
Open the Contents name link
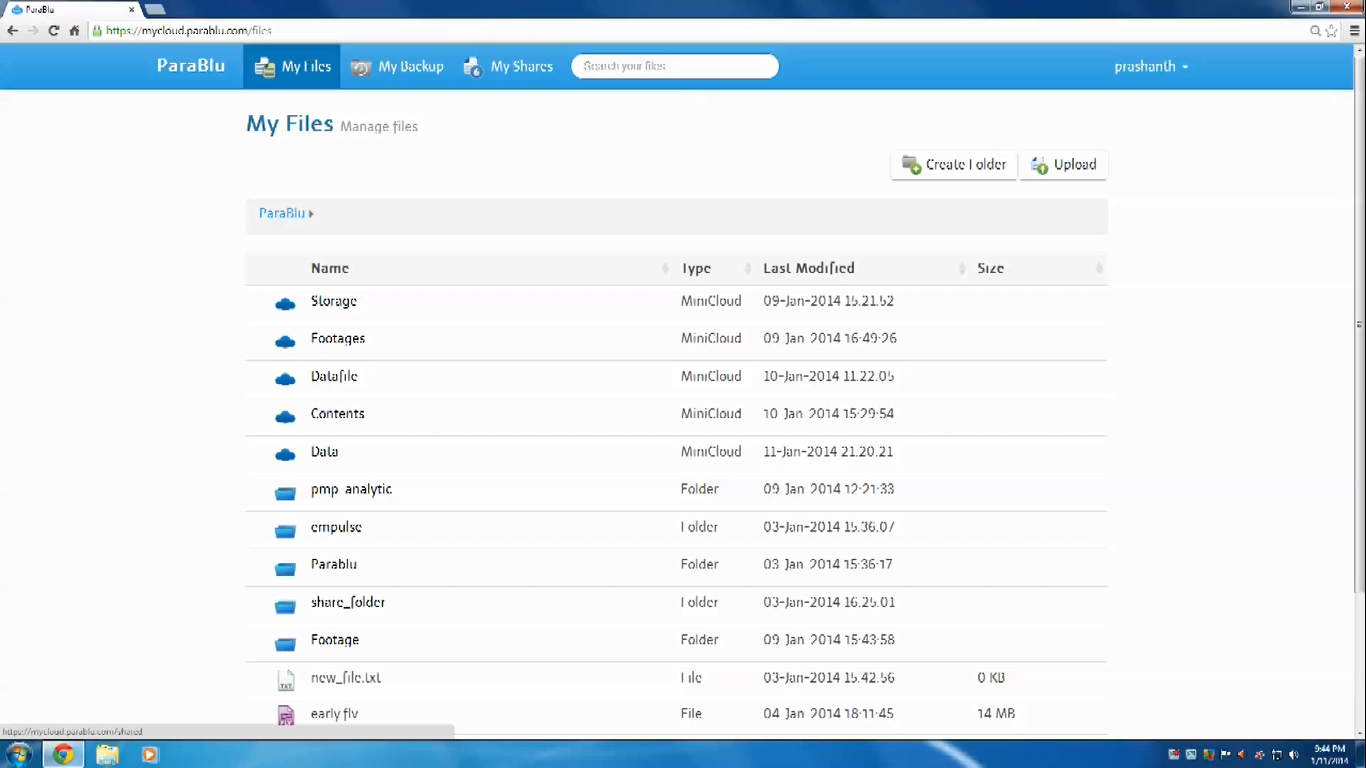tap(338, 414)
